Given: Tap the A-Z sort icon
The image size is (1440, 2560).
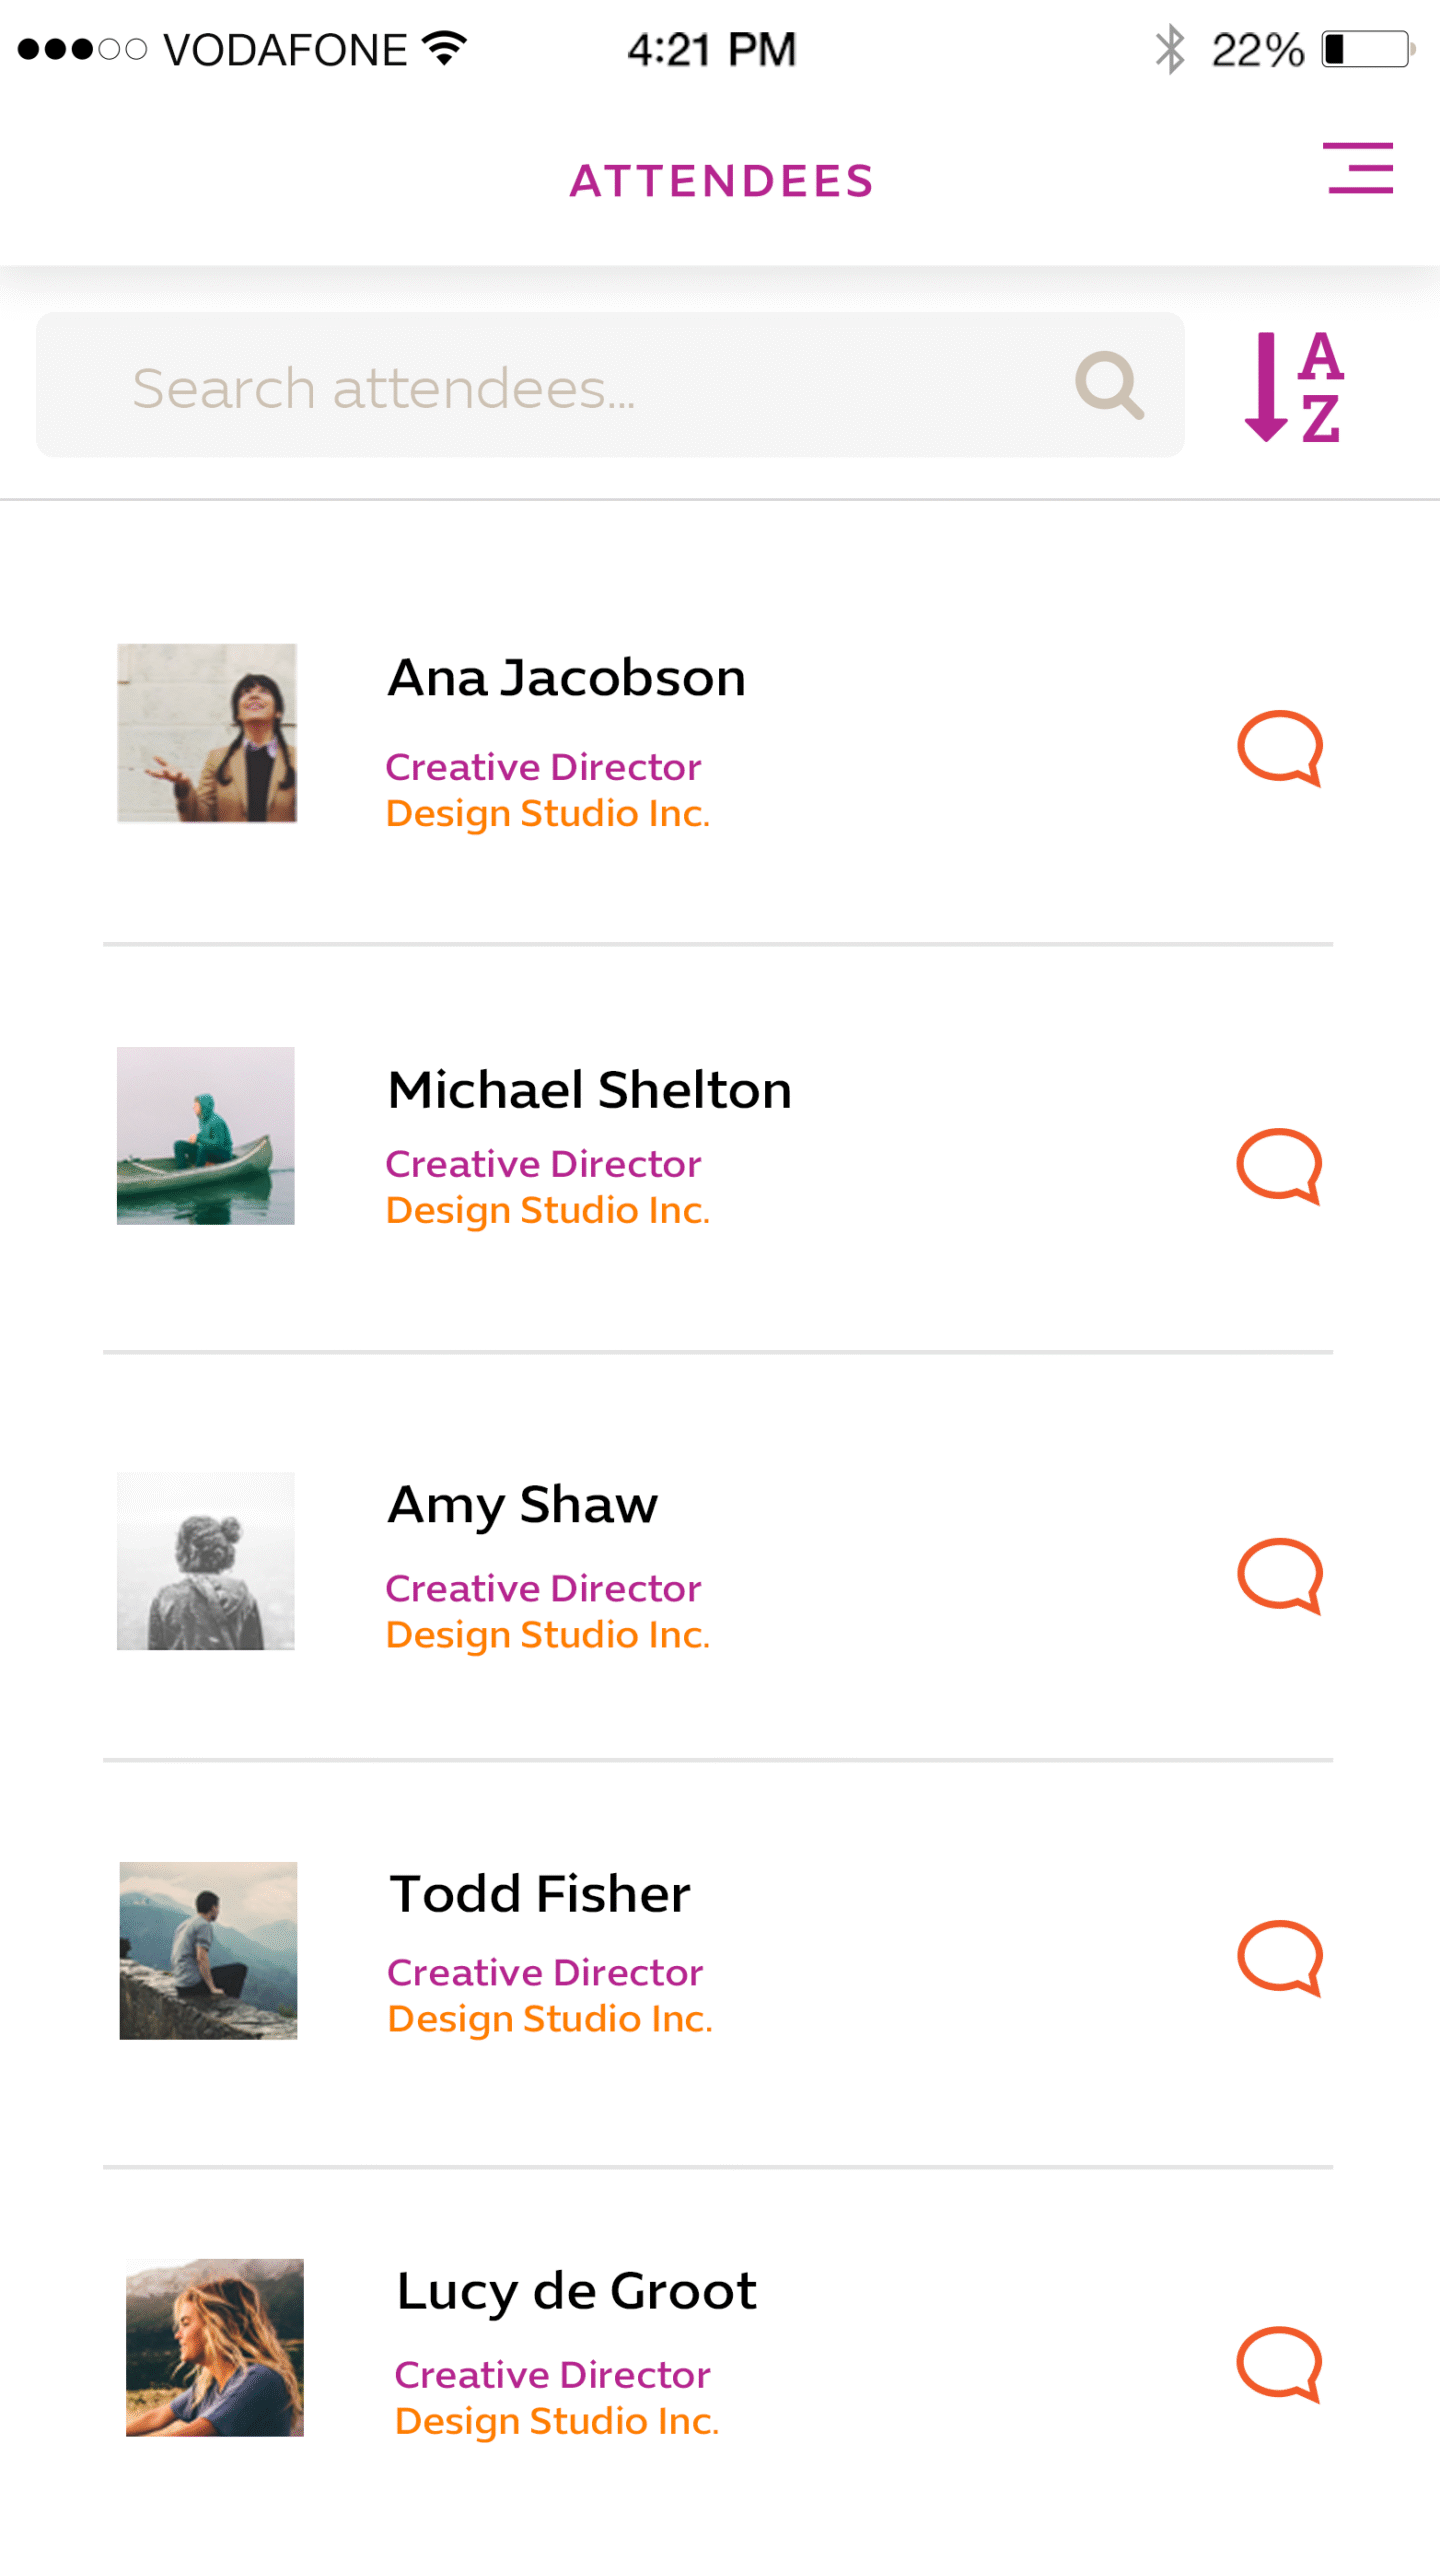Looking at the screenshot, I should point(1294,386).
